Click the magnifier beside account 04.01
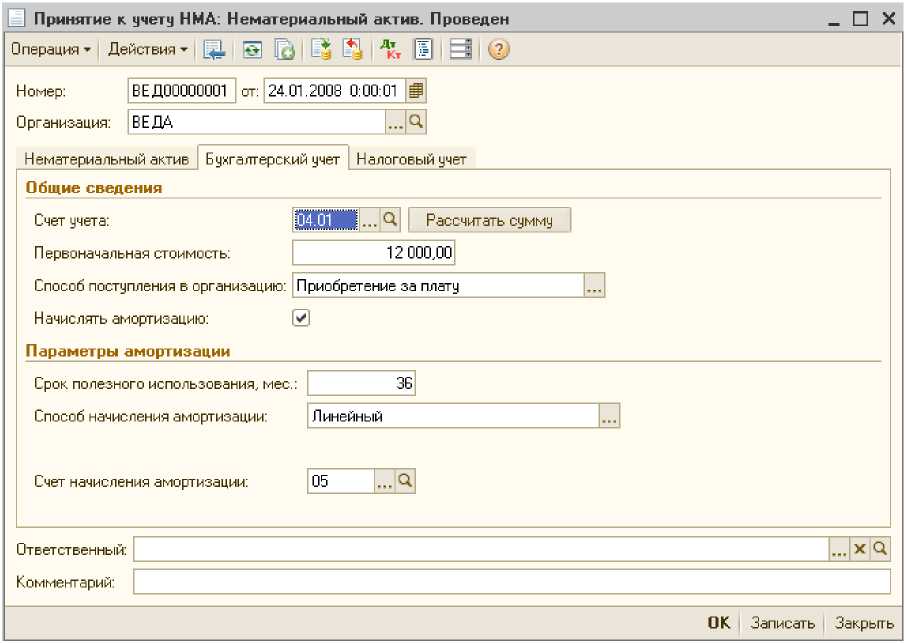Screen dimensions: 907x643 [391, 220]
